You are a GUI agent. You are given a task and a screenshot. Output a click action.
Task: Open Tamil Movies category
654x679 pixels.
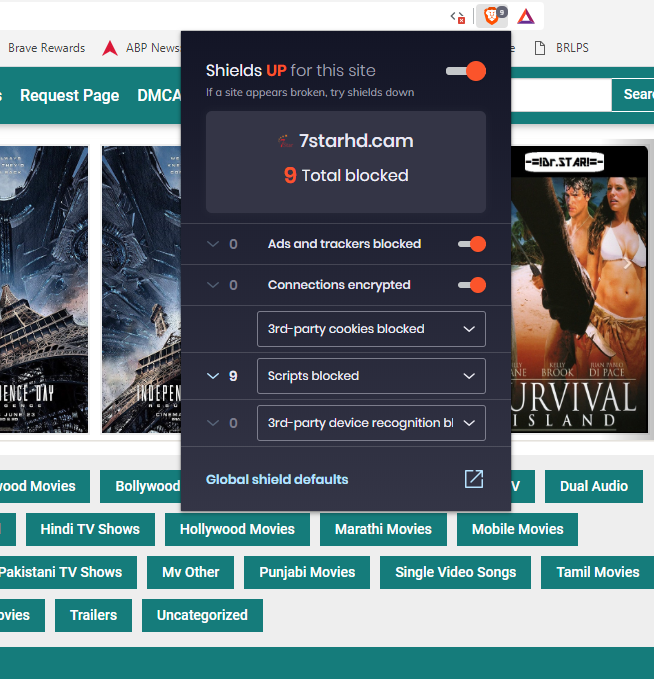click(598, 572)
